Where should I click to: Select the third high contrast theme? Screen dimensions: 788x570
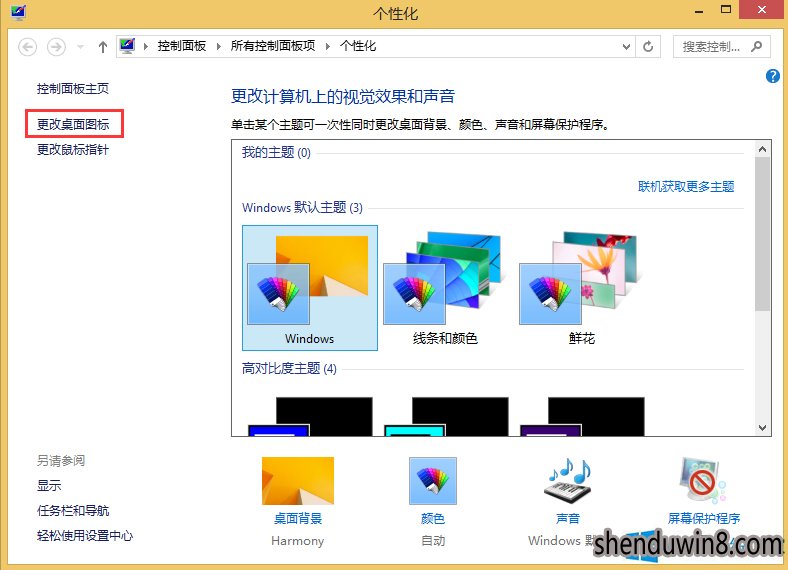(582, 416)
